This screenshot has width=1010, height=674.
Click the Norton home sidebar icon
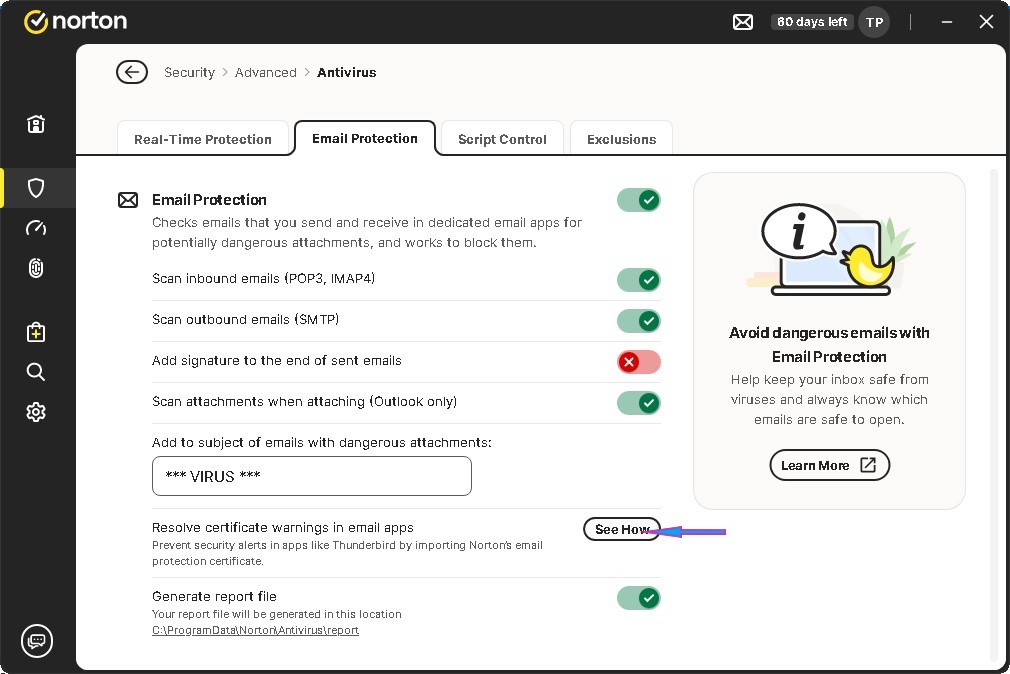36,124
